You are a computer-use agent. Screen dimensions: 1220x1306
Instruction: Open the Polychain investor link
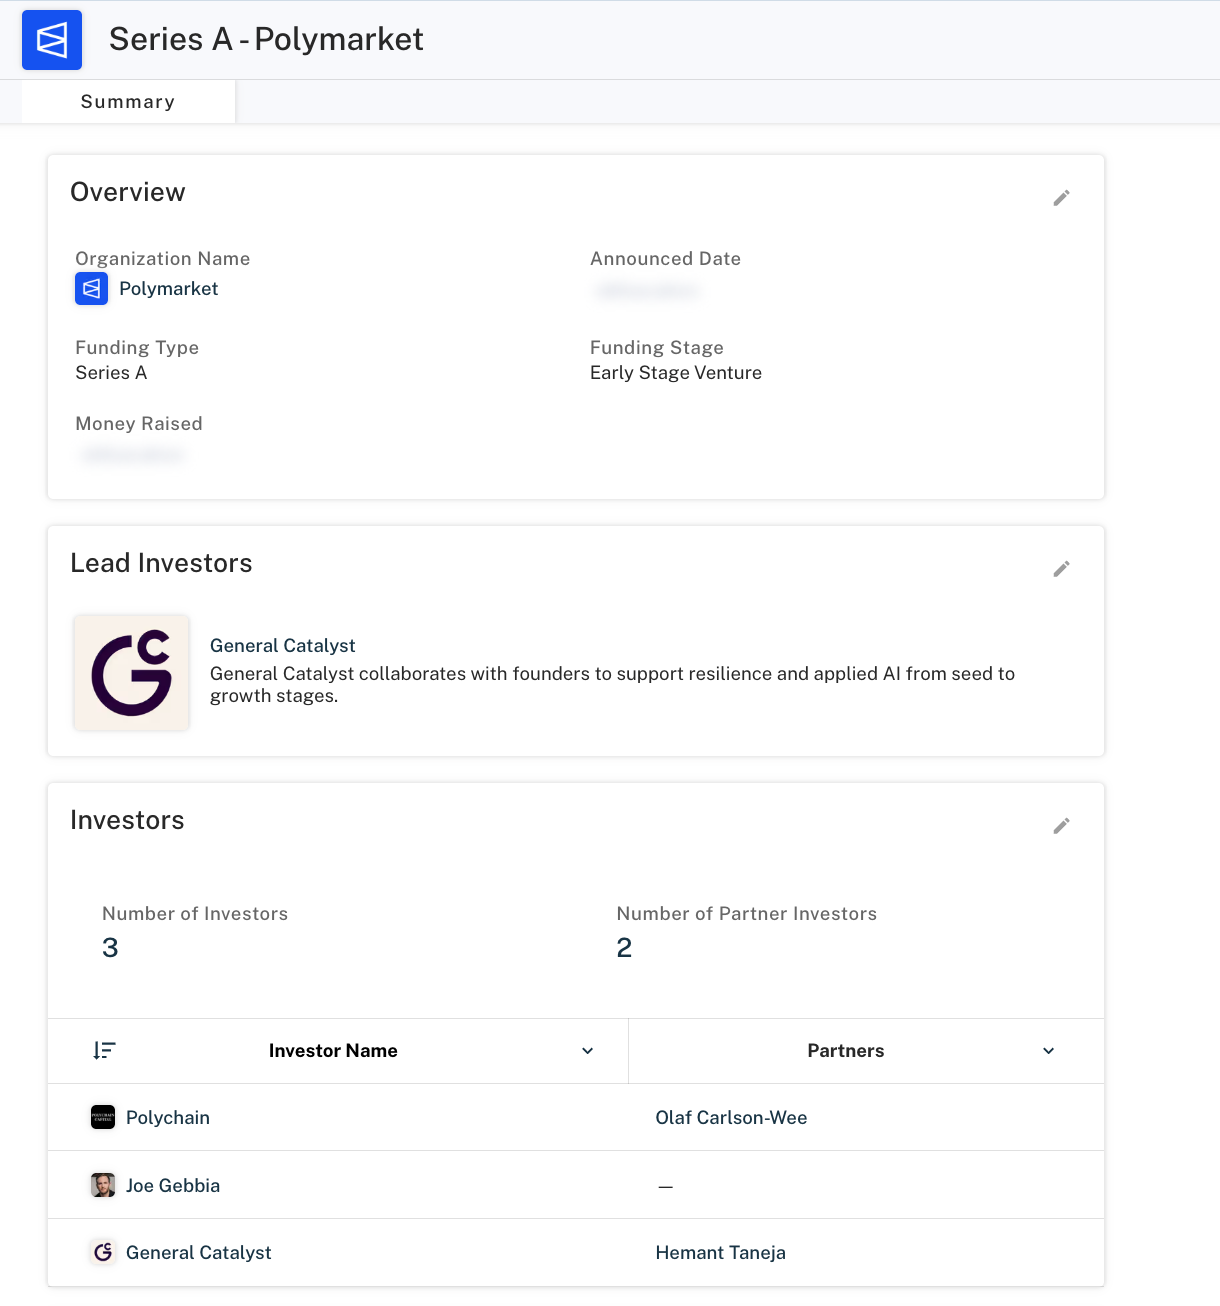click(168, 1118)
